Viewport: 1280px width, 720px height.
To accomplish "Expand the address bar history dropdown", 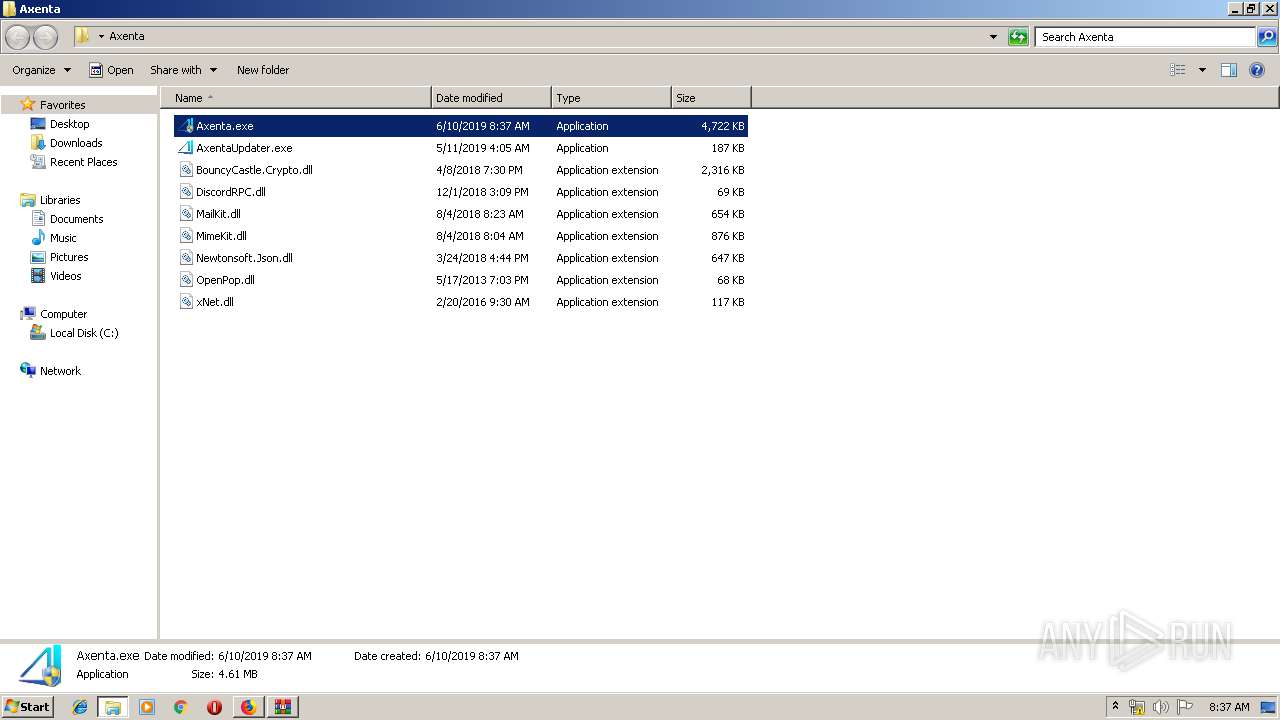I will [x=993, y=37].
